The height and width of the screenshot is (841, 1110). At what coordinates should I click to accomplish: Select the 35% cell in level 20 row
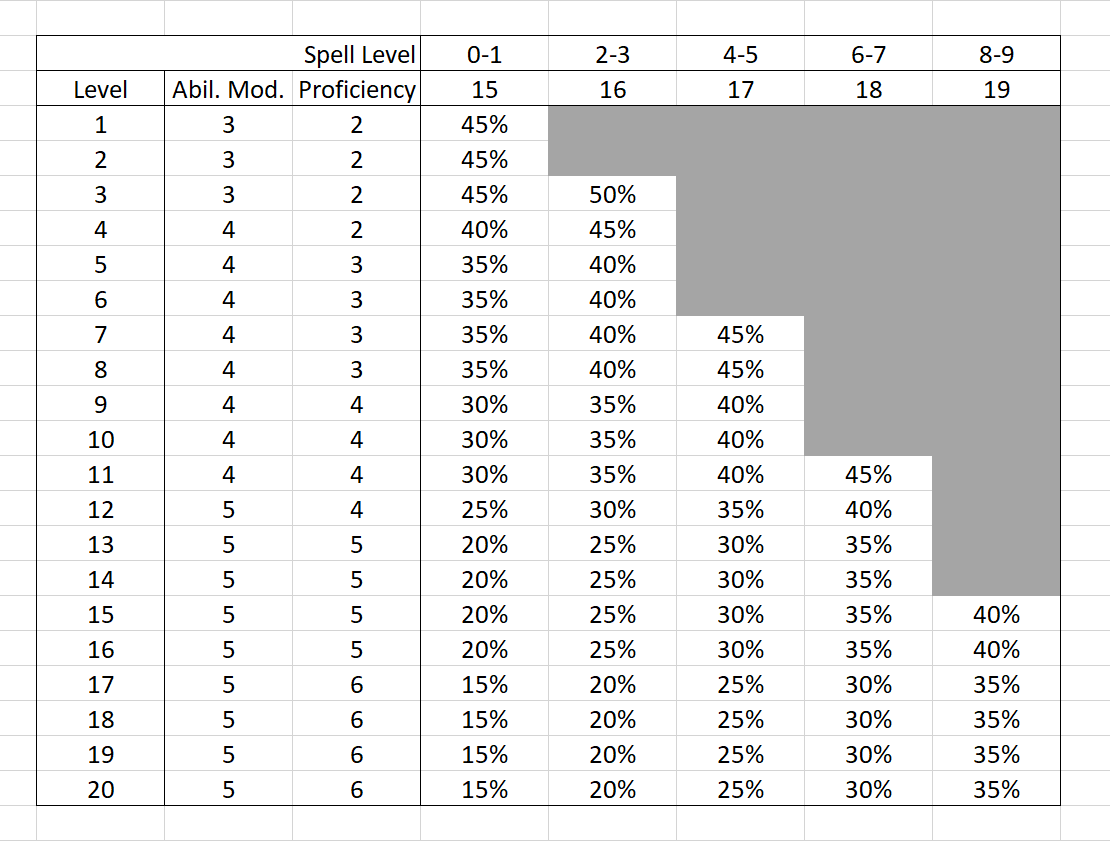coord(996,789)
